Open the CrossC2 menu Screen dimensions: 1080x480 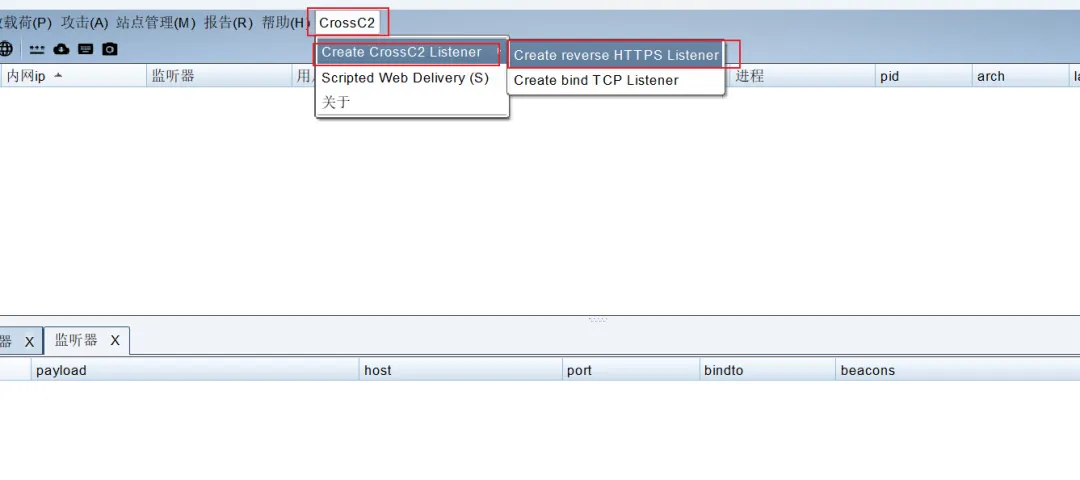coord(347,23)
